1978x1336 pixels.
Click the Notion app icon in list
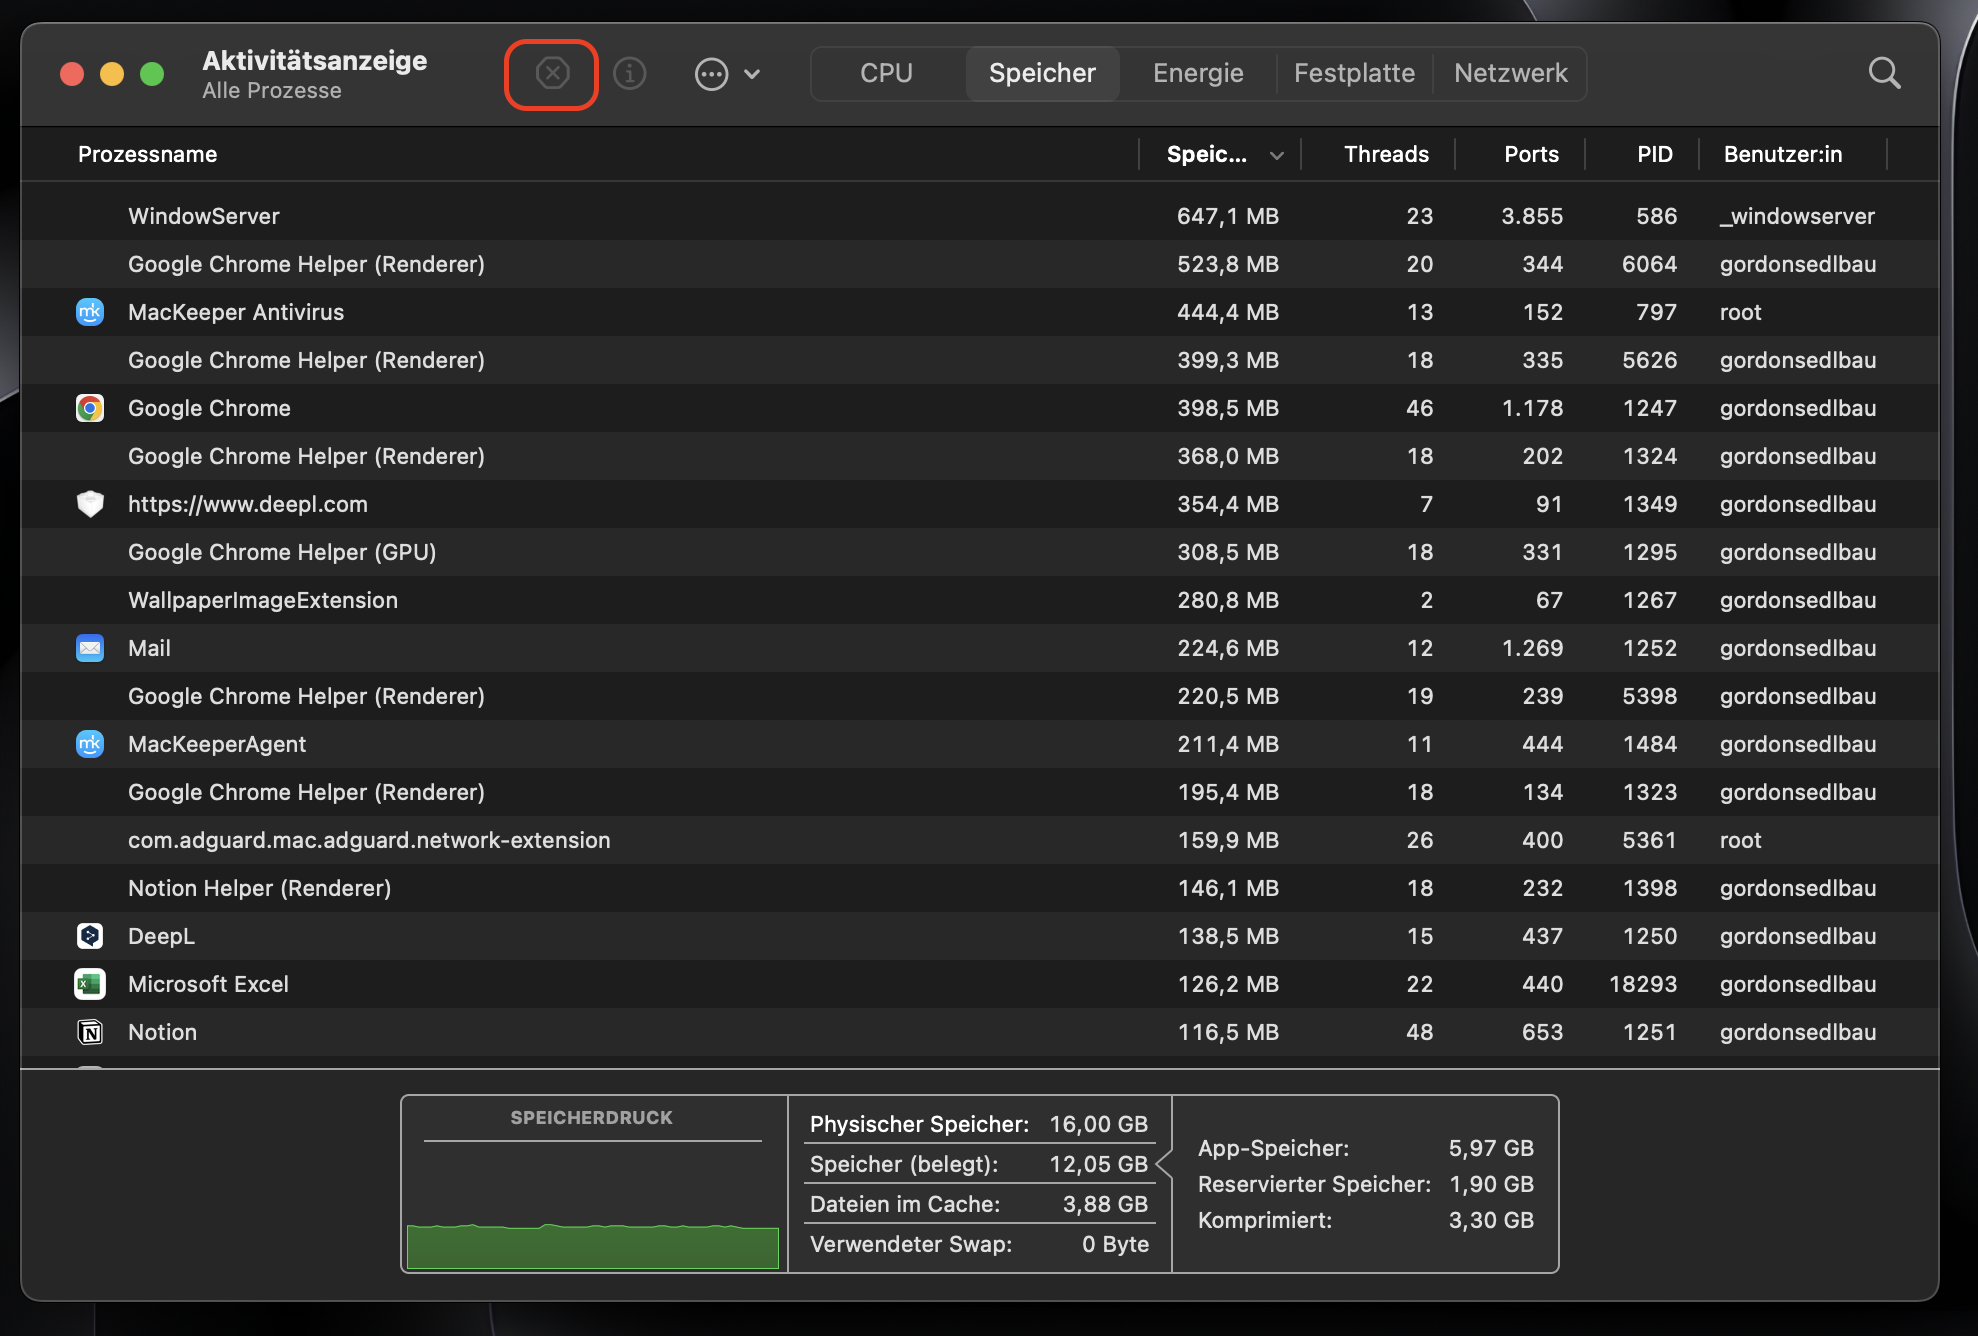tap(90, 1032)
